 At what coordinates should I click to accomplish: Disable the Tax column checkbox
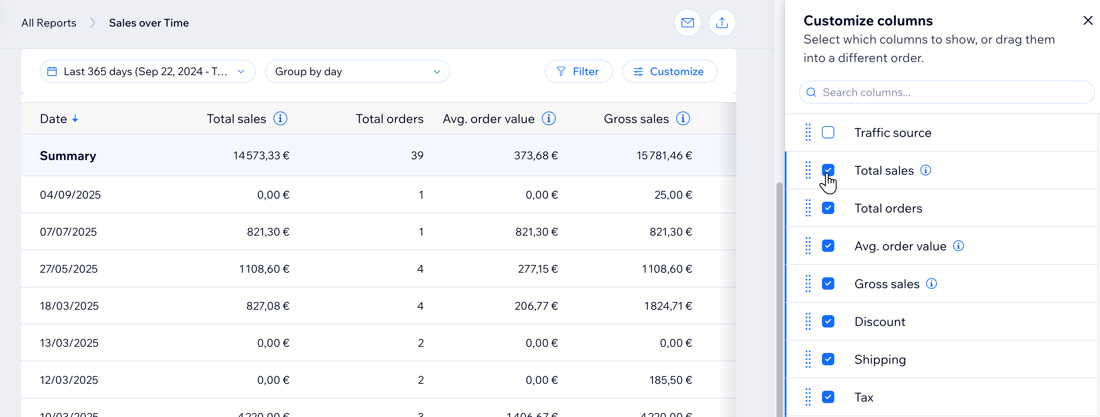828,397
